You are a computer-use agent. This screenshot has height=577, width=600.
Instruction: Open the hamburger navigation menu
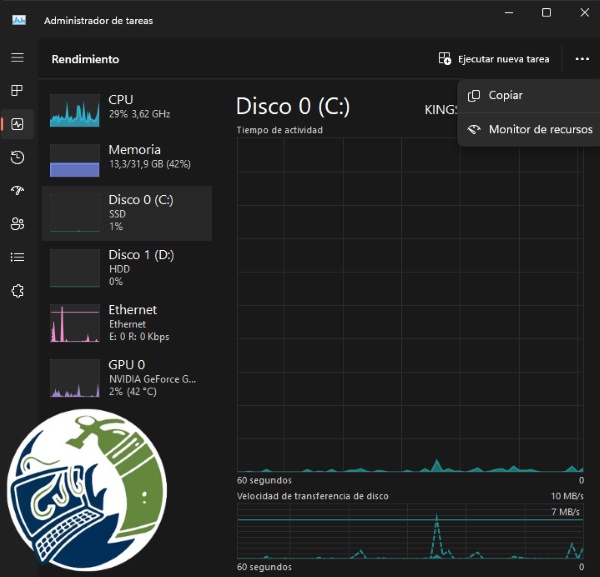17,58
